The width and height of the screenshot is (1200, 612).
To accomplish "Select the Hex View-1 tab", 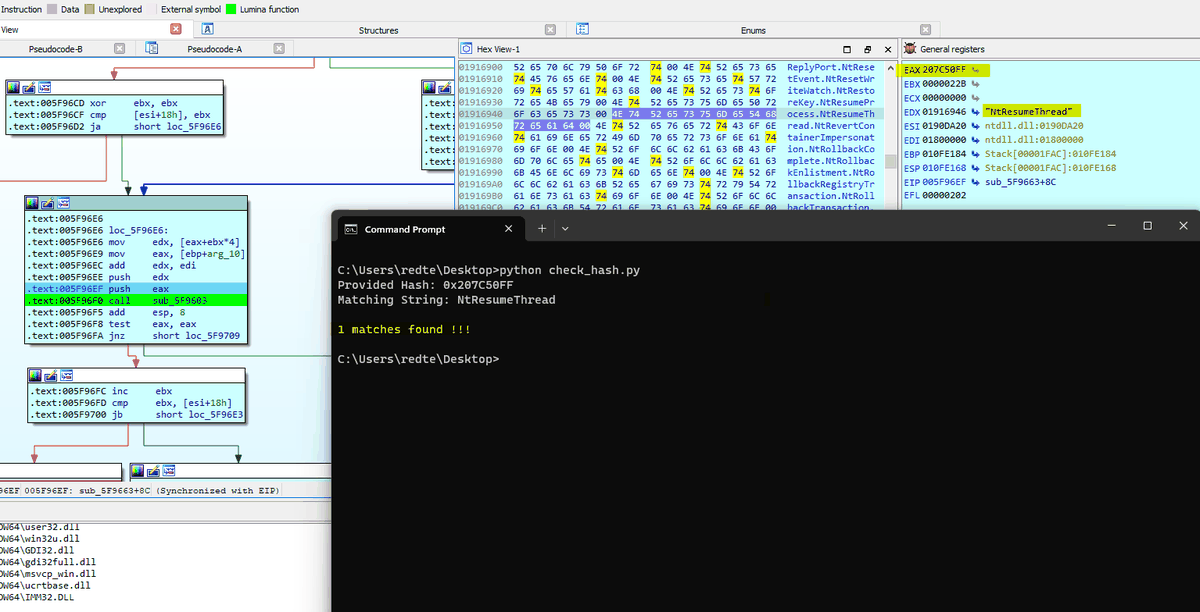I will pyautogui.click(x=498, y=49).
